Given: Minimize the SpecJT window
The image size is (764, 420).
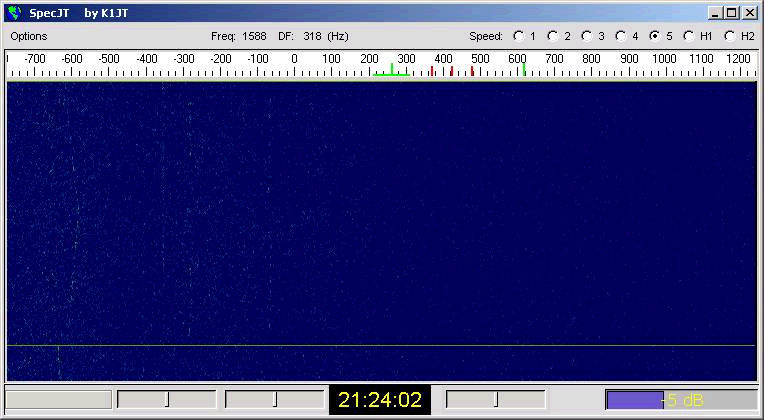Looking at the screenshot, I should (x=715, y=13).
